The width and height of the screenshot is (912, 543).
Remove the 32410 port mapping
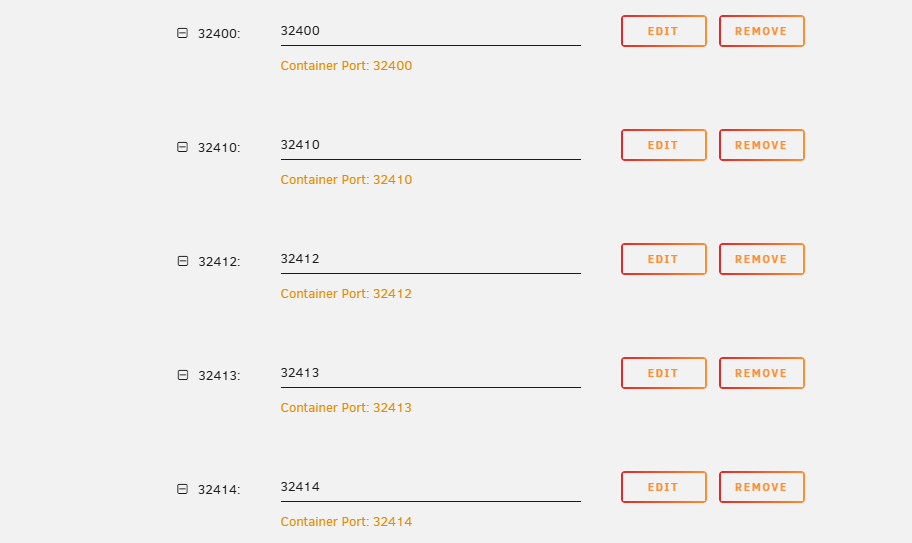(x=762, y=145)
